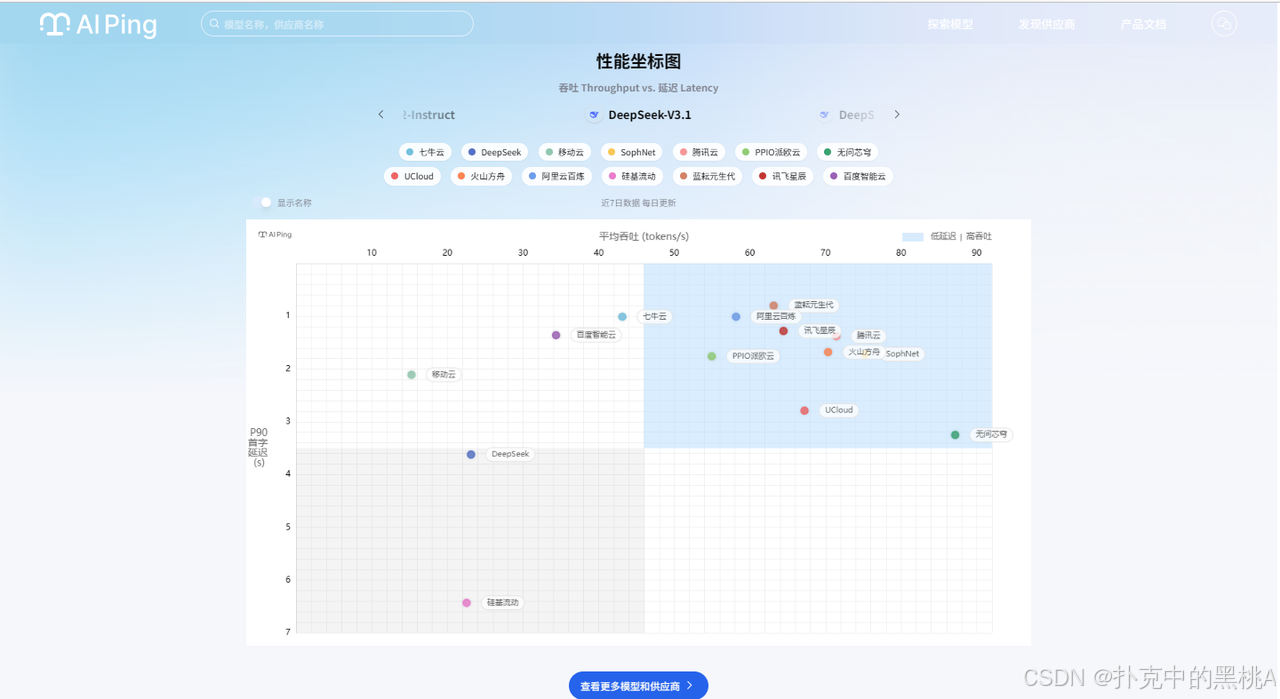The image size is (1280, 699).
Task: Toggle the 火山方舟 legend chip
Action: click(x=482, y=176)
